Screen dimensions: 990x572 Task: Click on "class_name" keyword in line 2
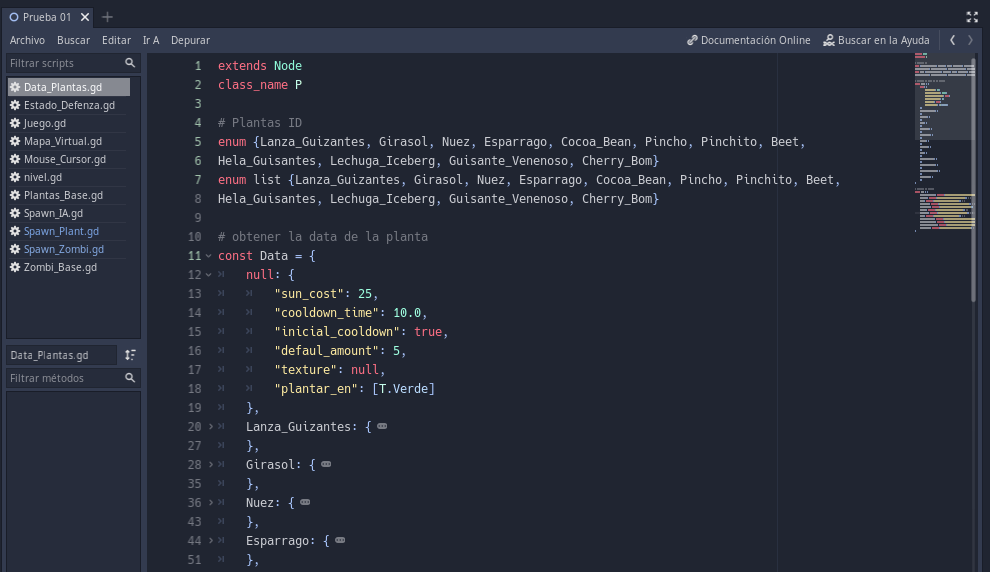point(253,85)
